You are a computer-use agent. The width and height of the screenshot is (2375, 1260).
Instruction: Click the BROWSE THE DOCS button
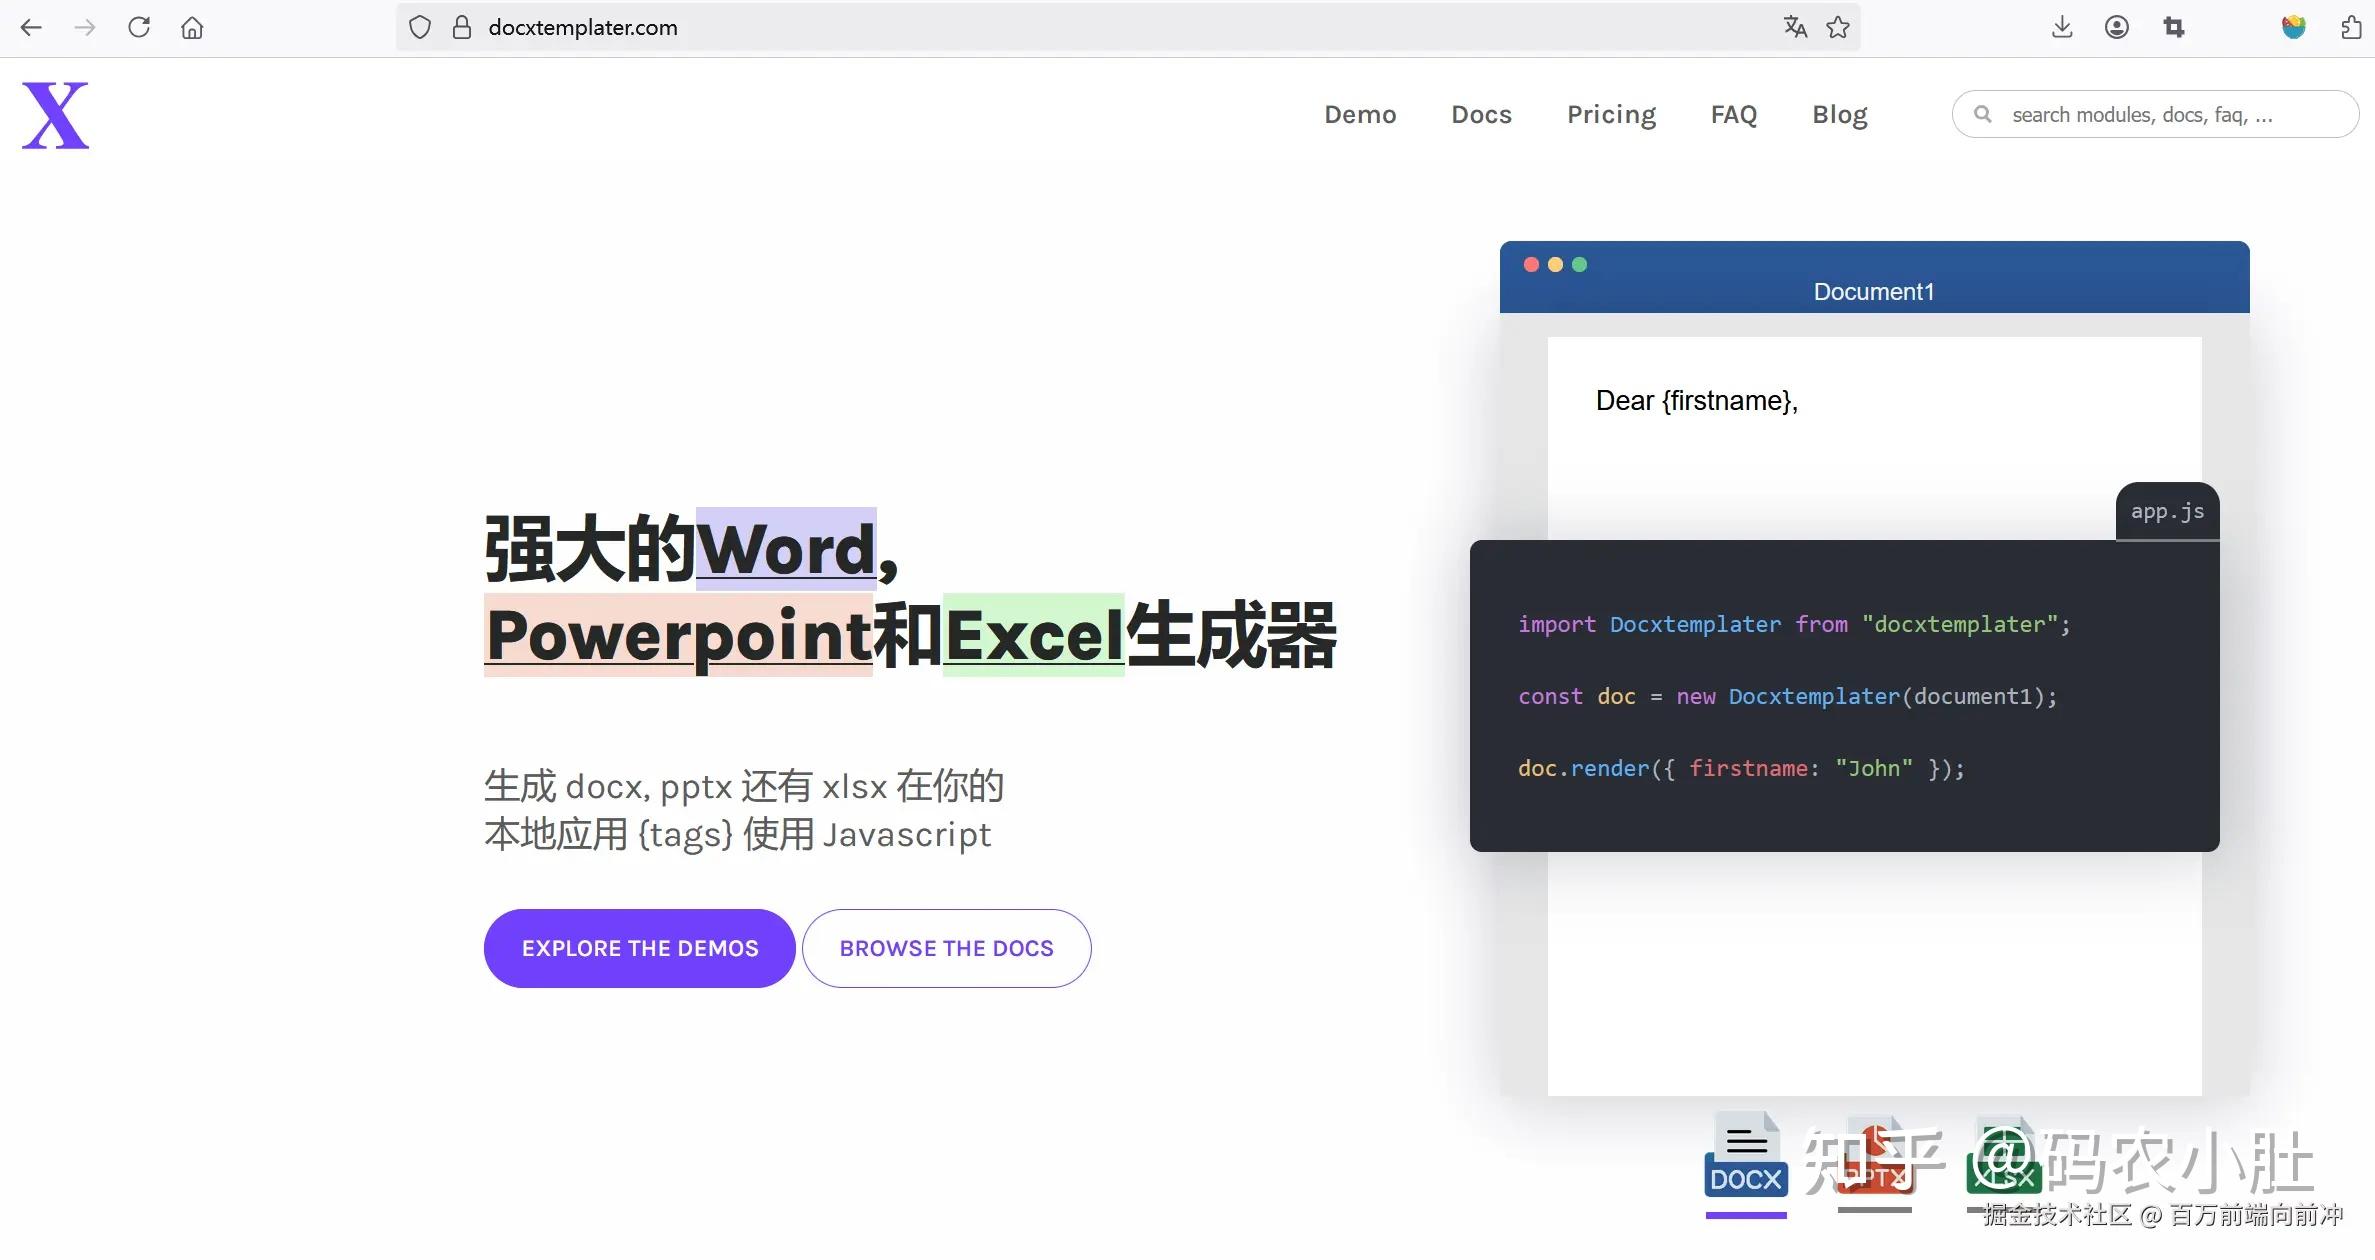pos(946,948)
